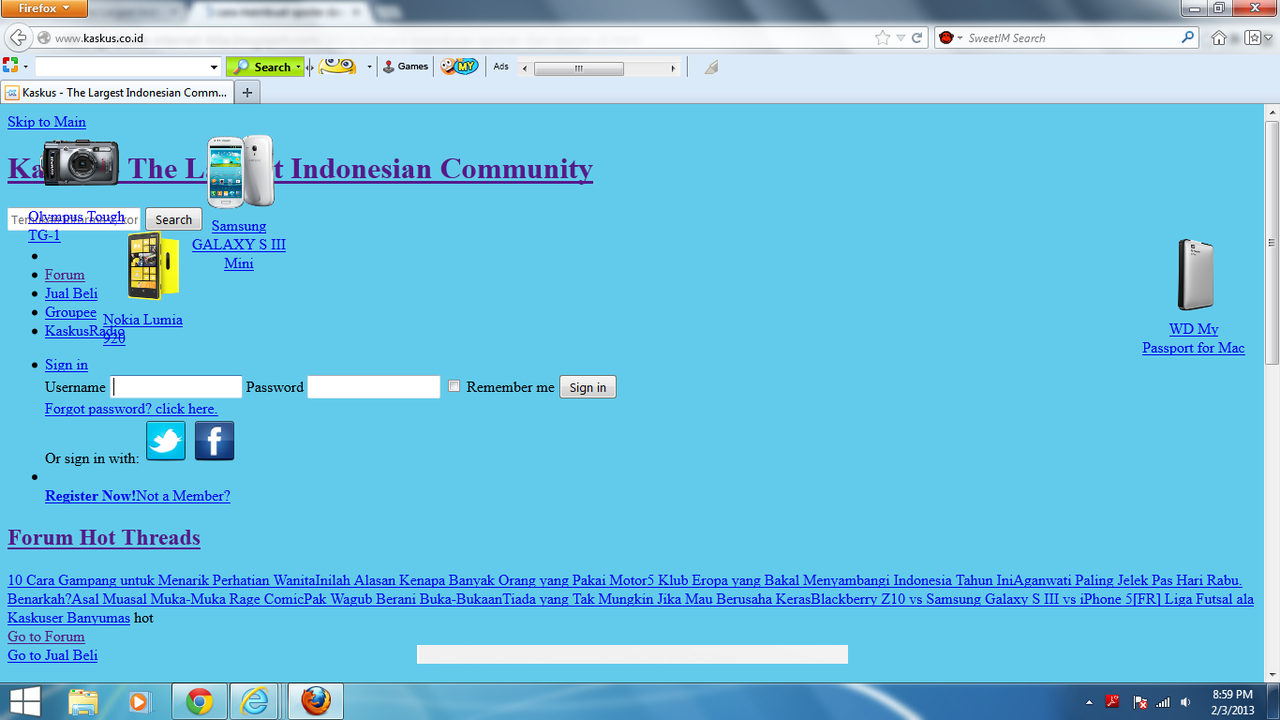The image size is (1280, 720).
Task: Open the WD My Passport for Mac link
Action: click(1194, 338)
